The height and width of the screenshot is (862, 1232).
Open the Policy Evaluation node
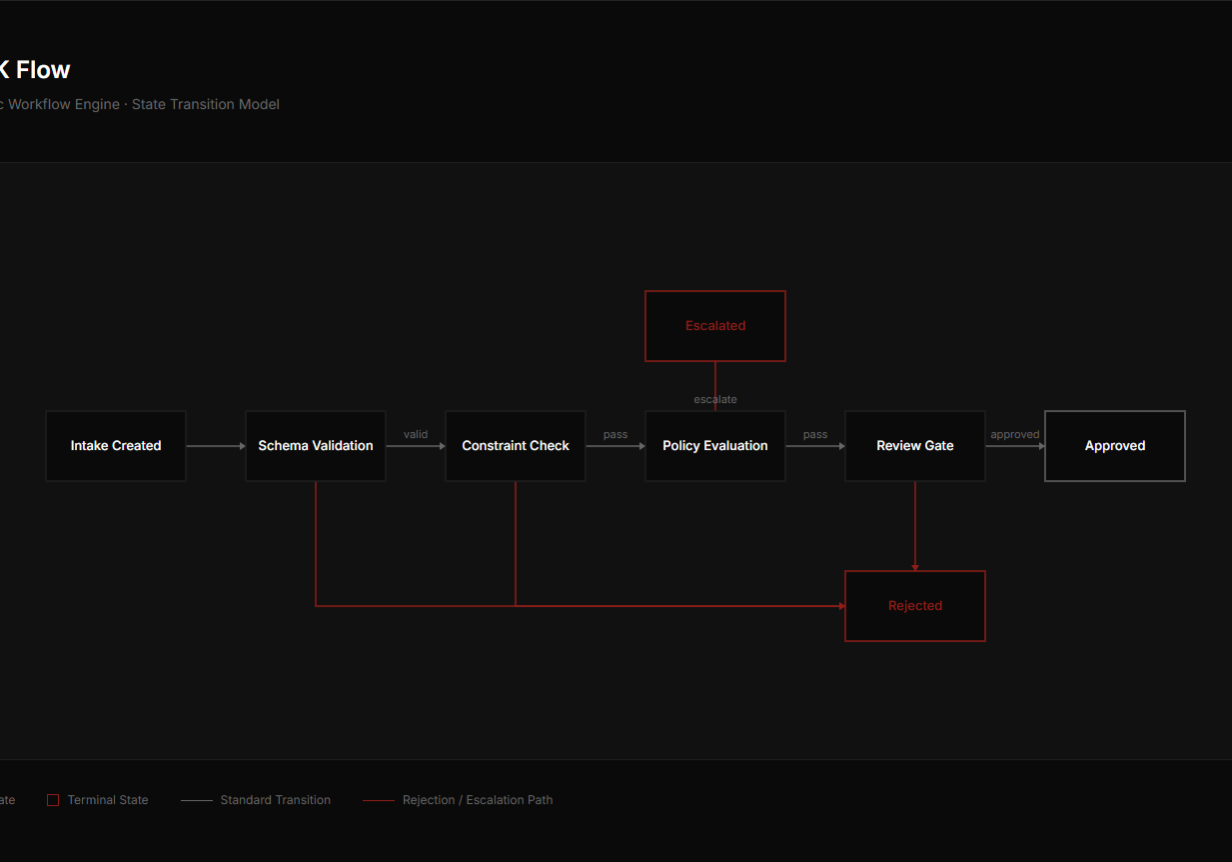tap(715, 446)
